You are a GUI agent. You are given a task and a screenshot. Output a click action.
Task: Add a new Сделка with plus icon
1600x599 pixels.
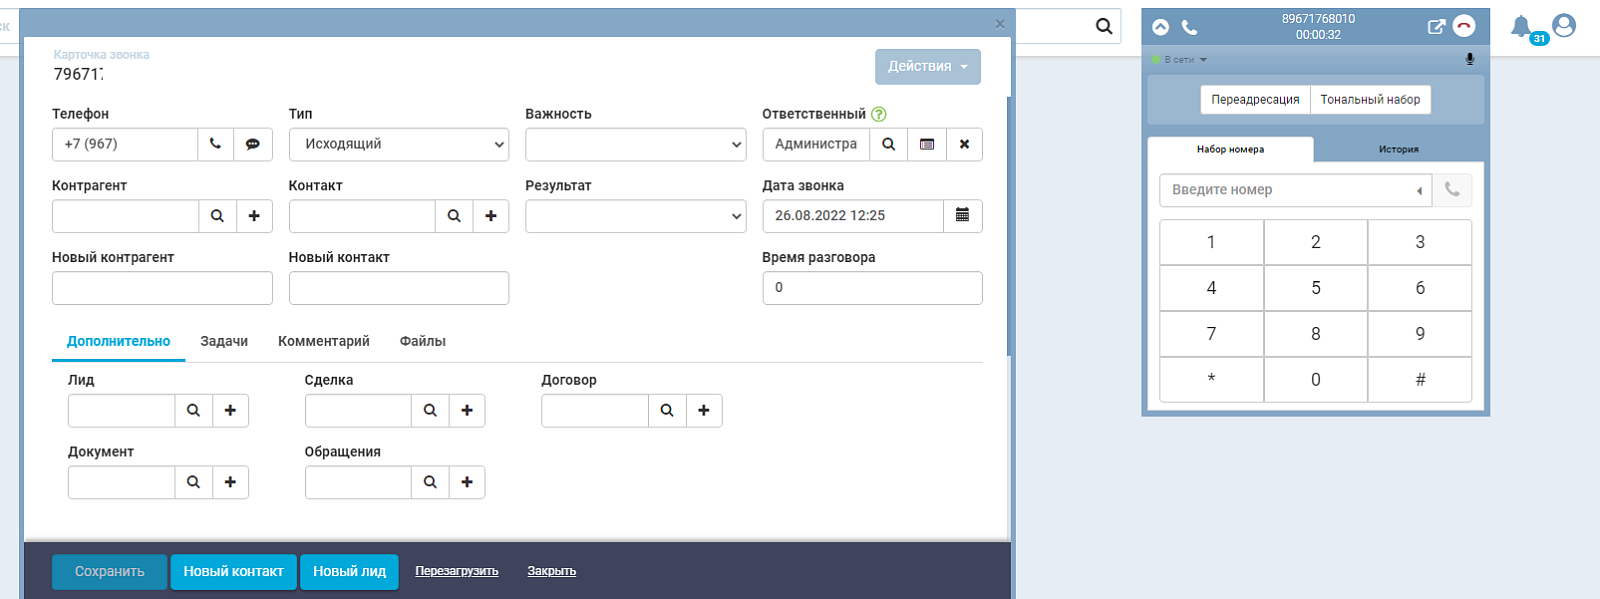tap(467, 410)
